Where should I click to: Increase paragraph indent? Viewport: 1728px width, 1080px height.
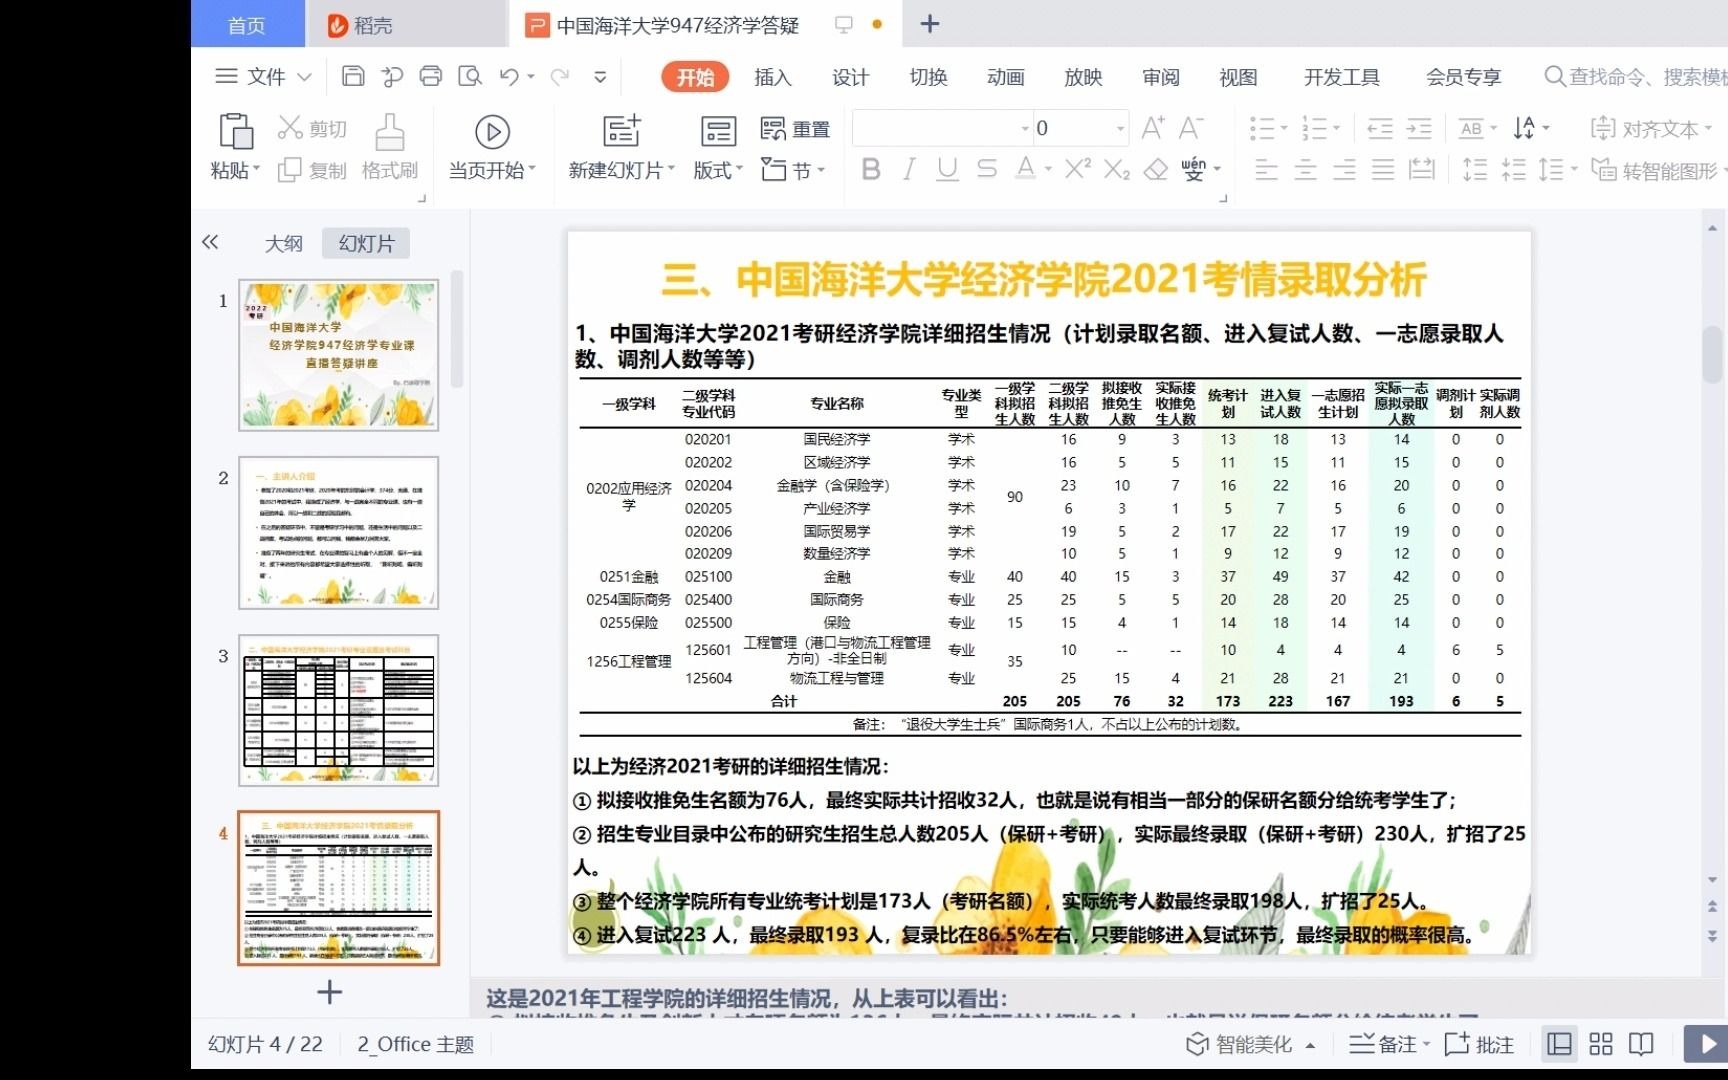[x=1419, y=128]
